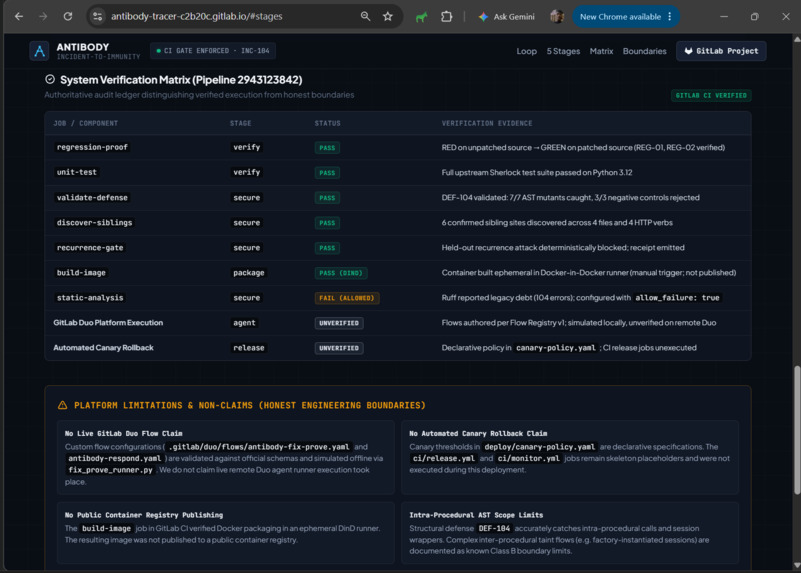Viewport: 801px width, 573px height.
Task: Click the Antibody logo icon
Action: tap(39, 51)
